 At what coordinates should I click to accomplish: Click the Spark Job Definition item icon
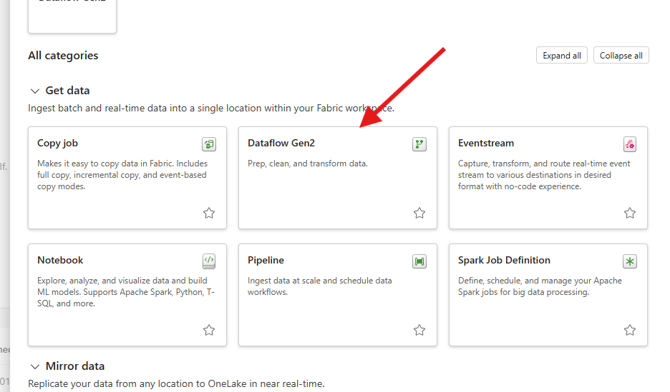(x=630, y=261)
